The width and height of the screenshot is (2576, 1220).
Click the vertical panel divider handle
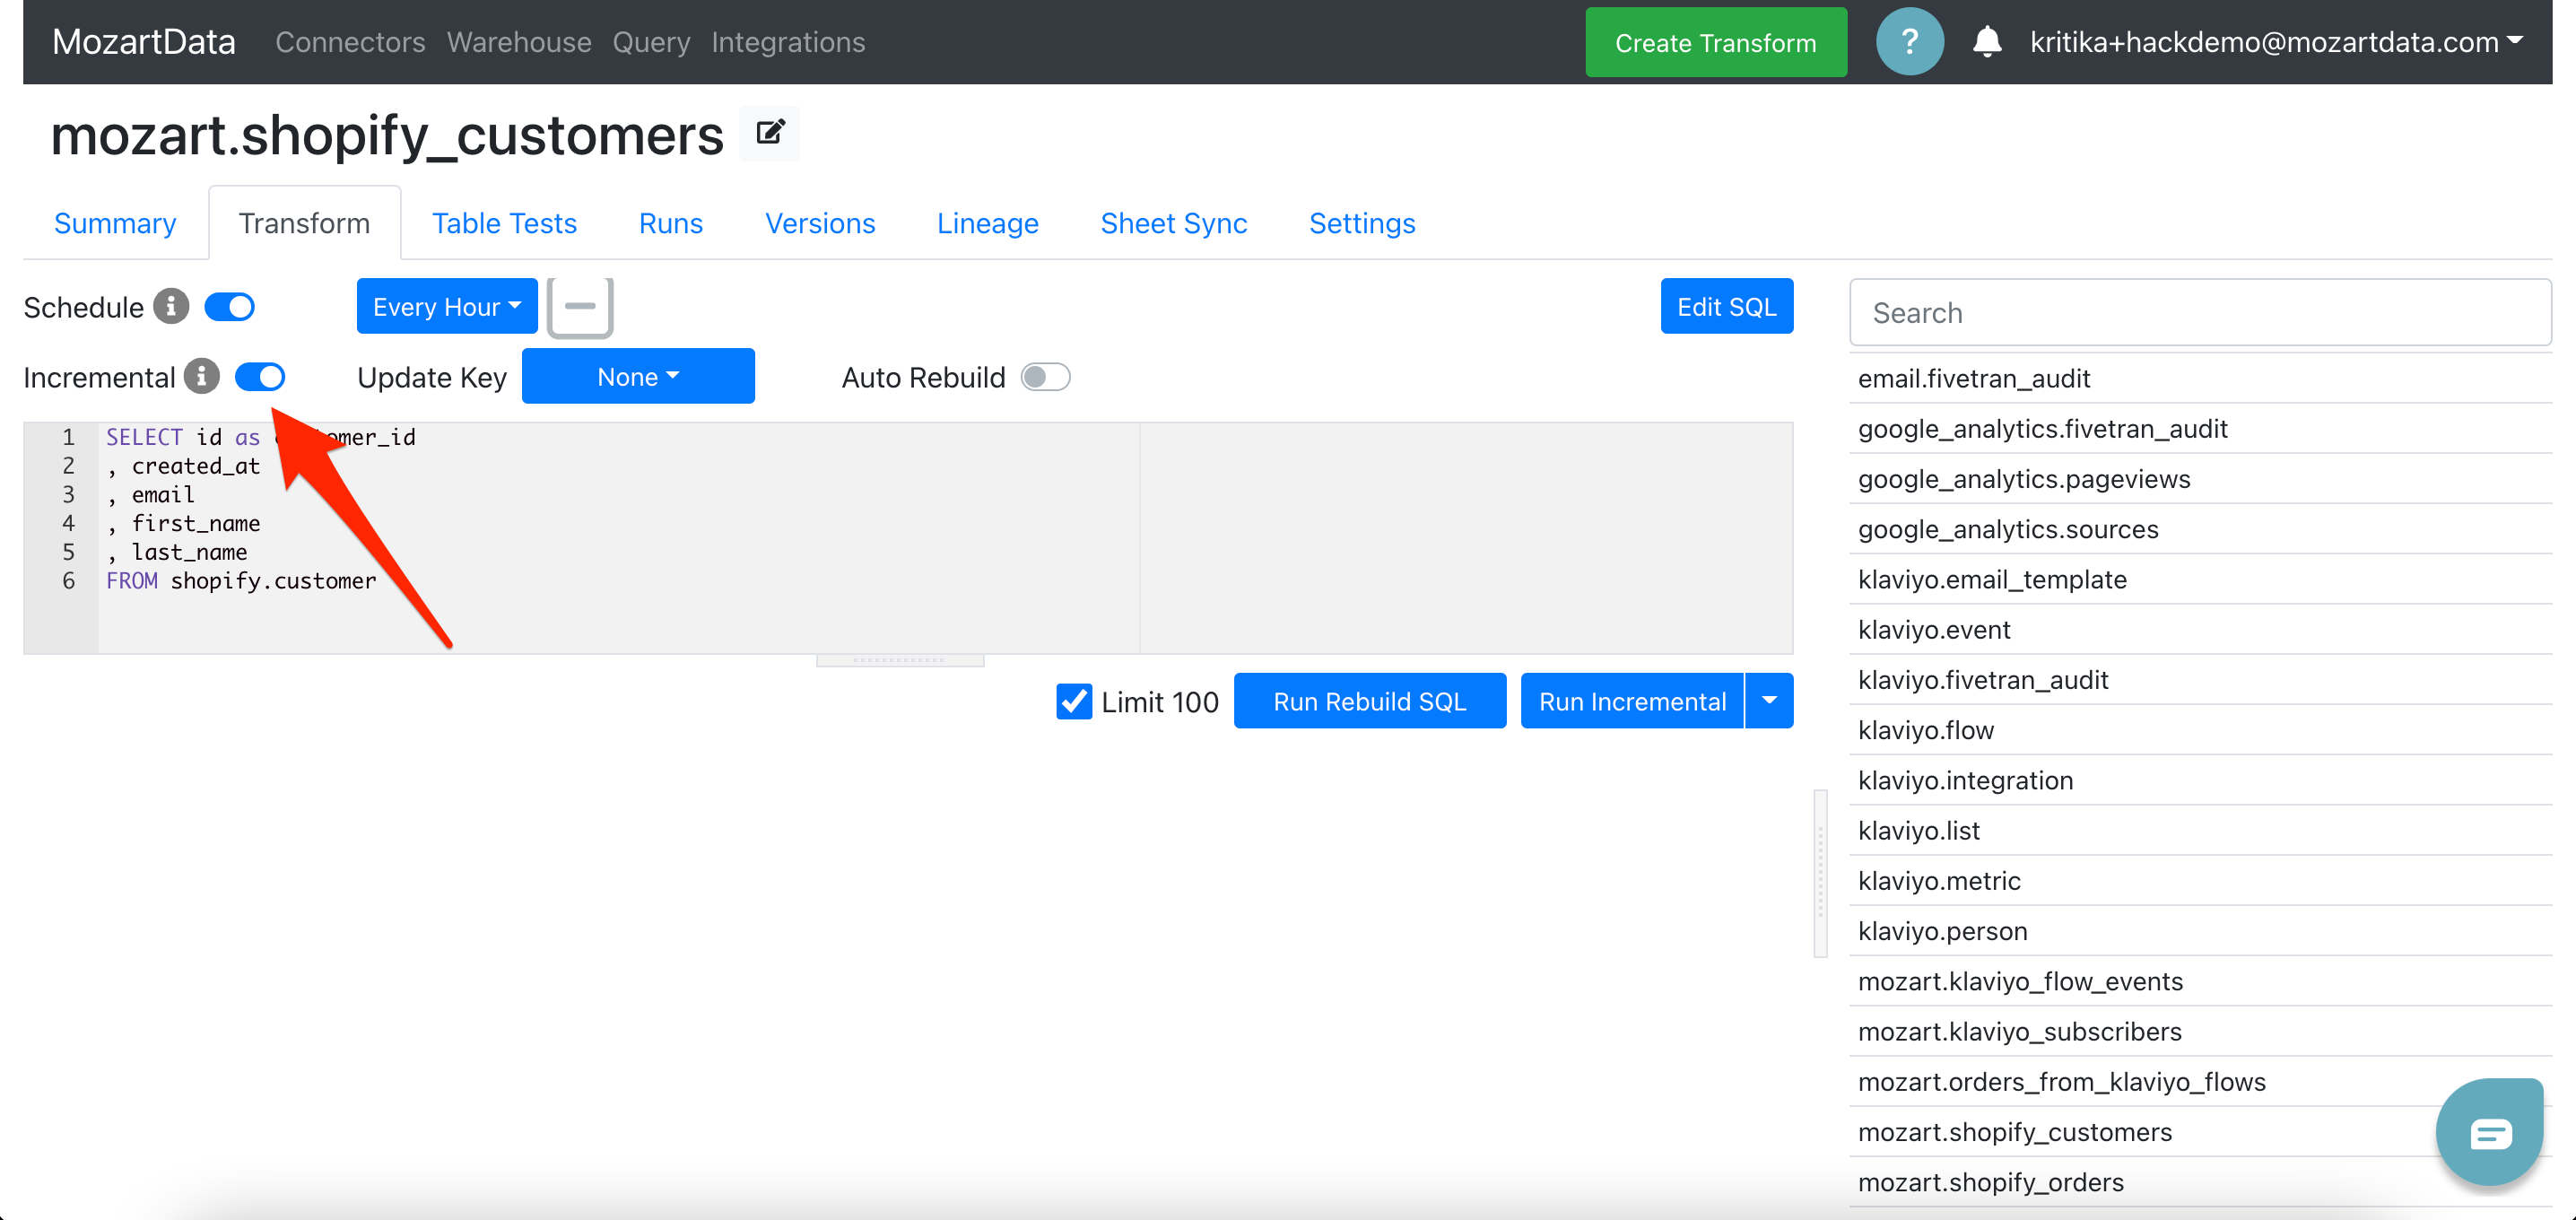pos(1820,873)
